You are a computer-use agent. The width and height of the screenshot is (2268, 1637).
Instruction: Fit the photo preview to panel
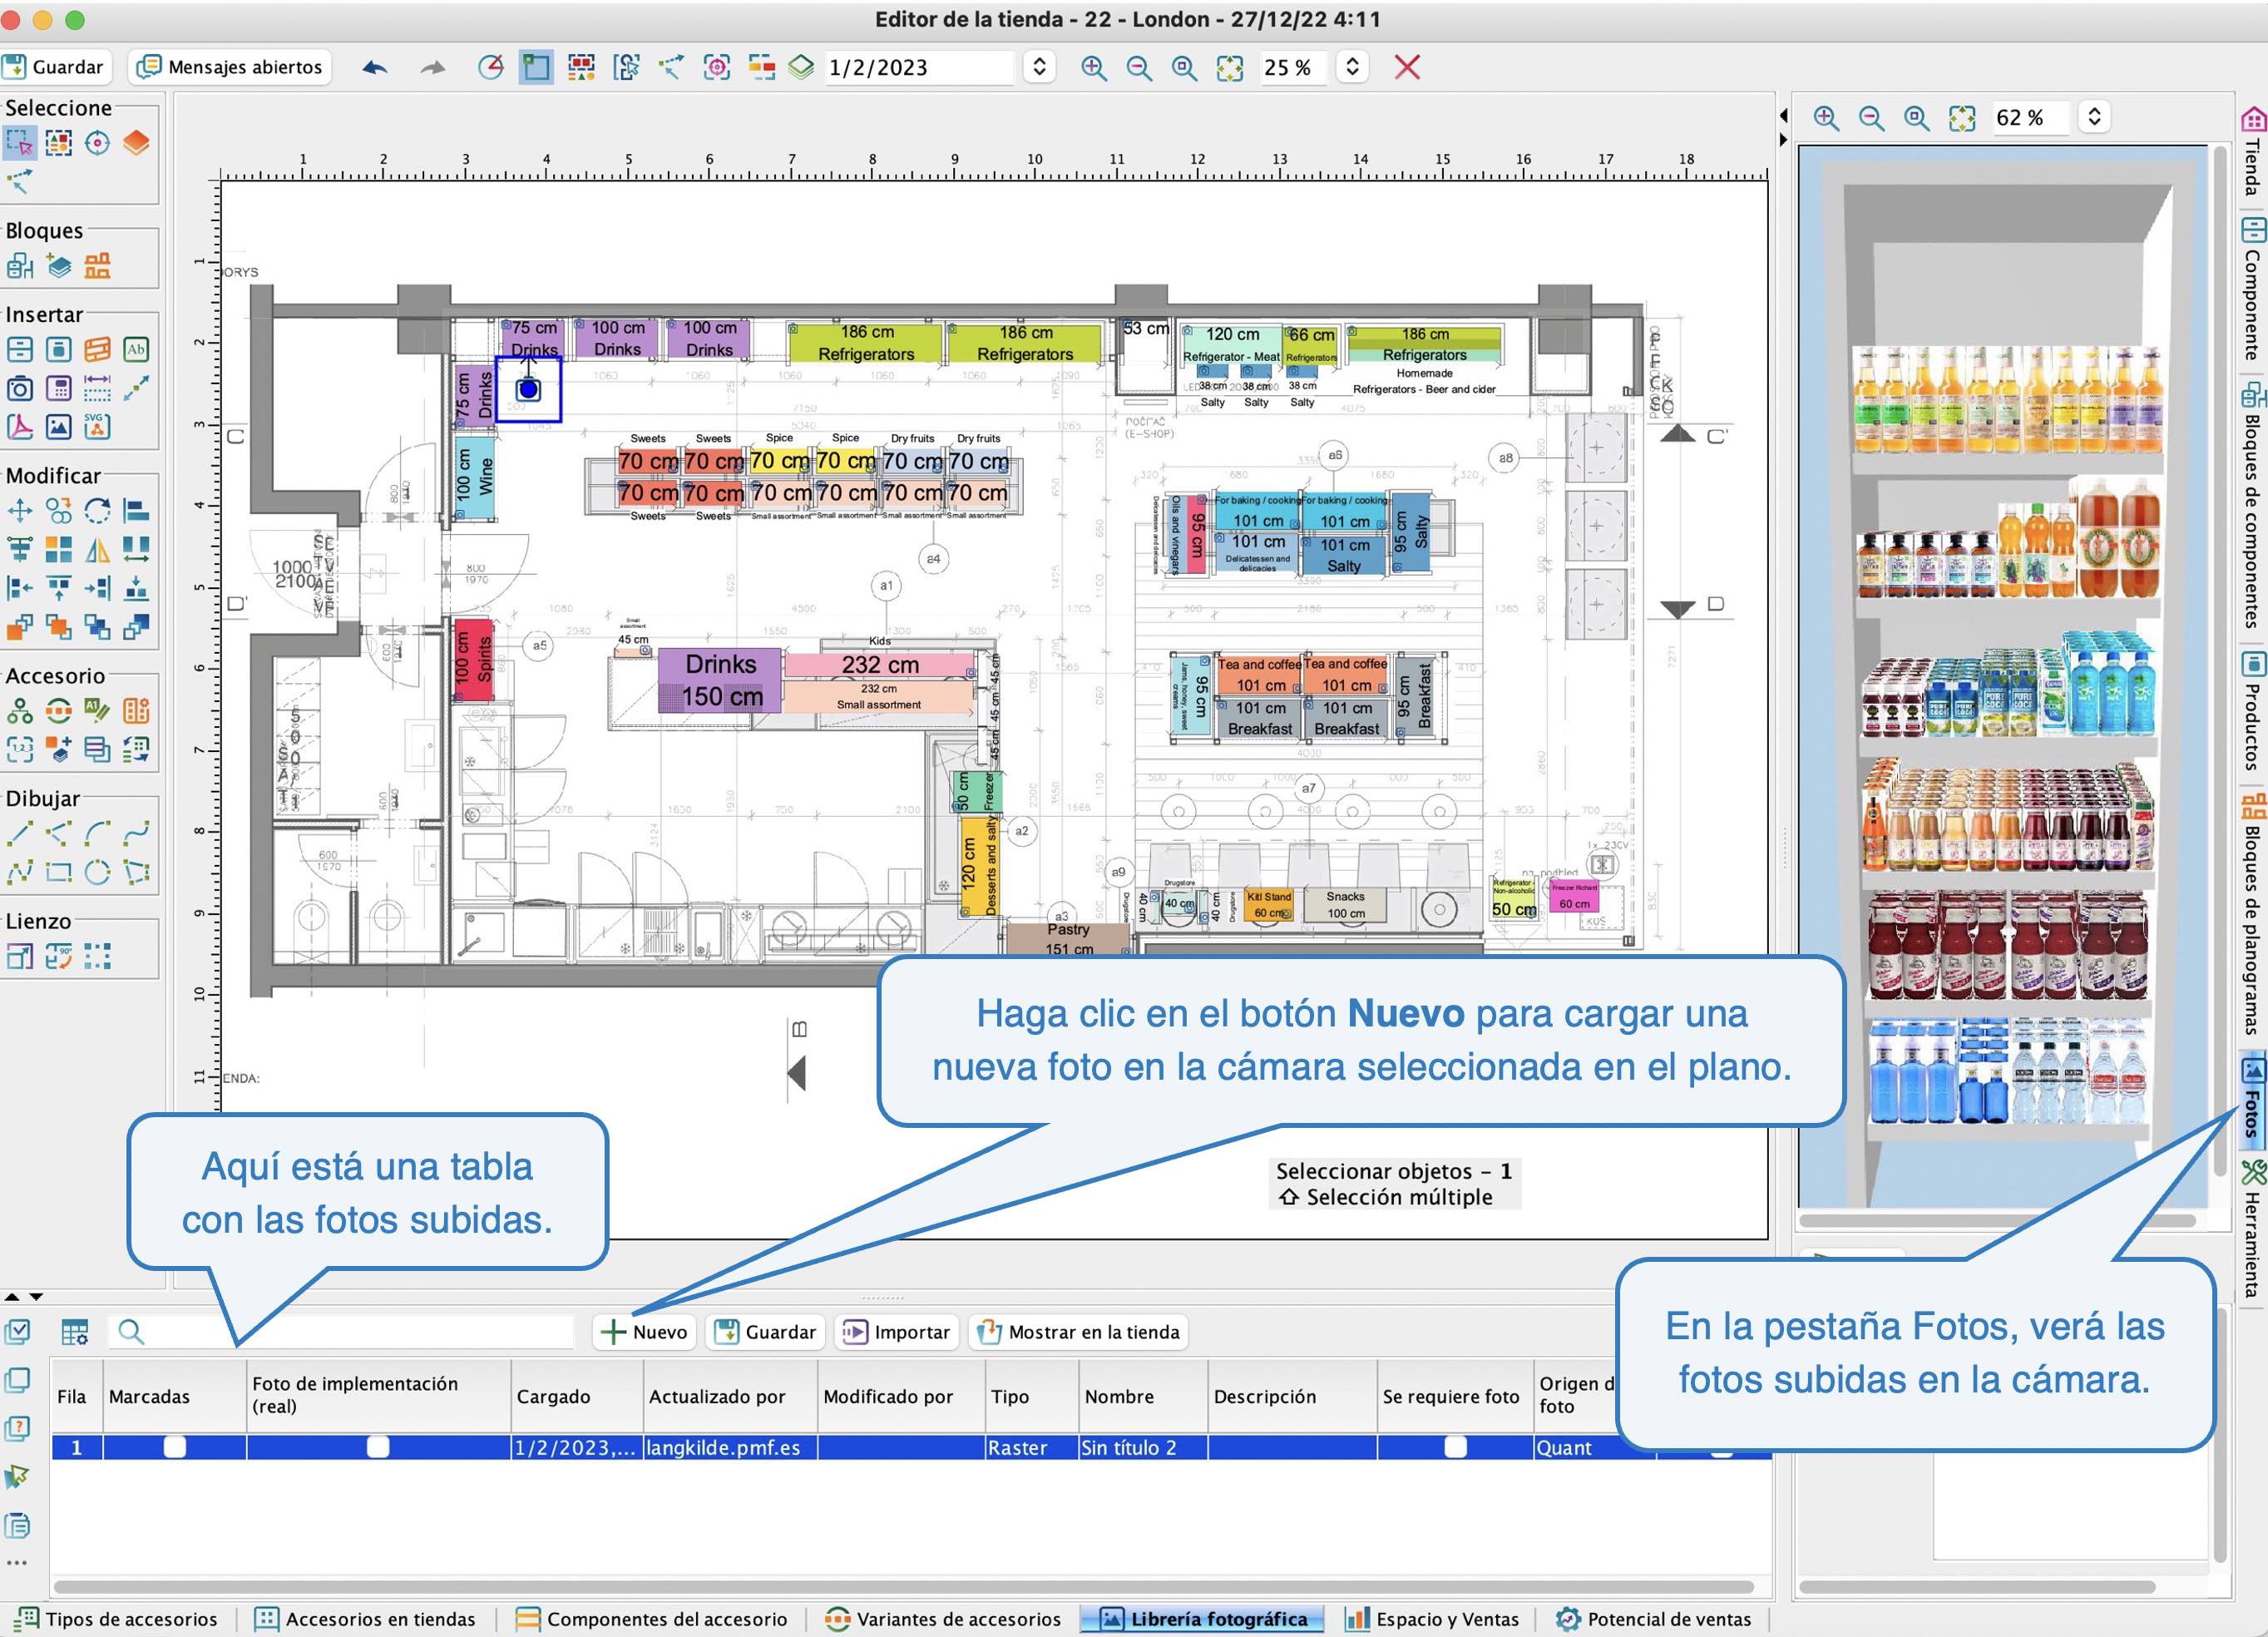coord(1962,118)
